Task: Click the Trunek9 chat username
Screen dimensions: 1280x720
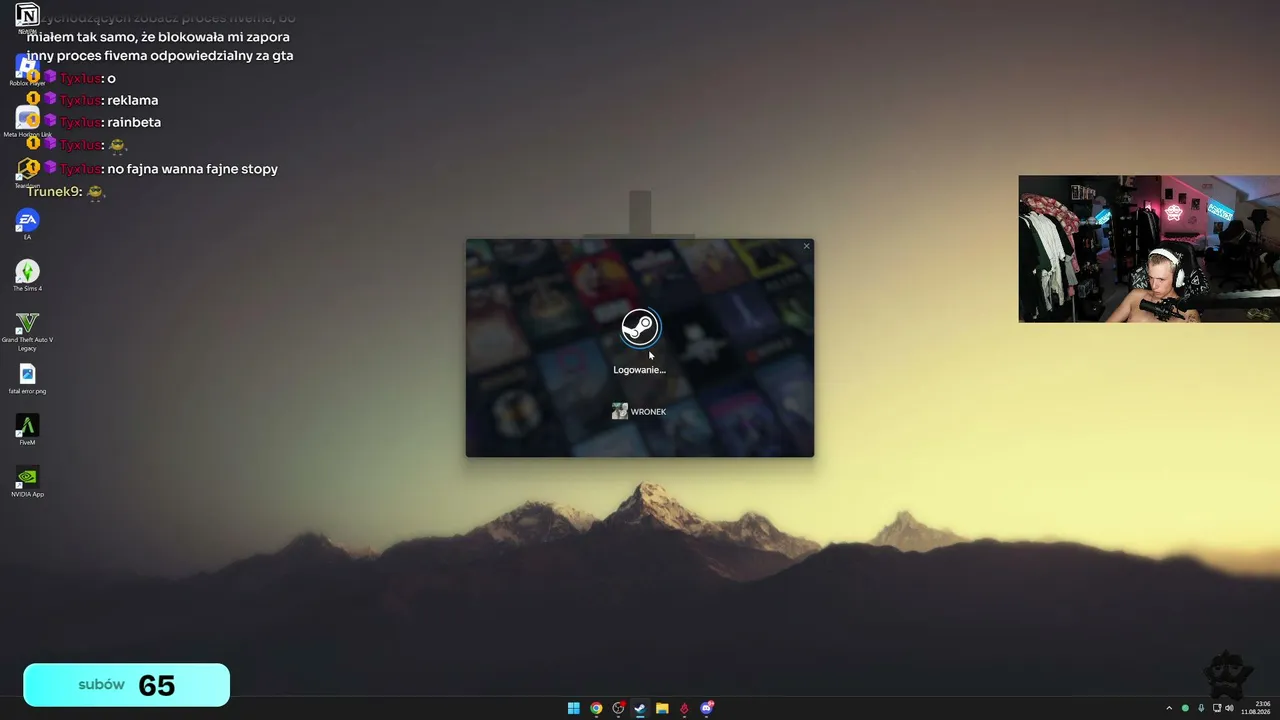Action: (54, 191)
